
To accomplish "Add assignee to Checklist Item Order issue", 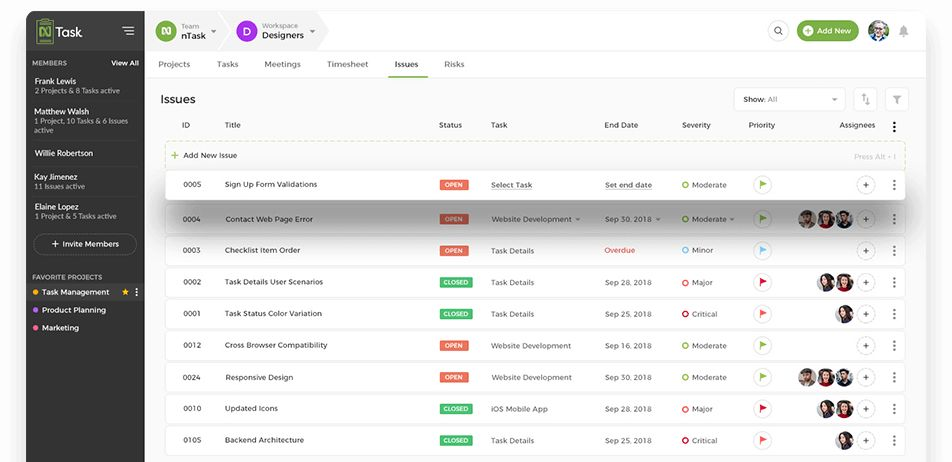I will pos(866,250).
